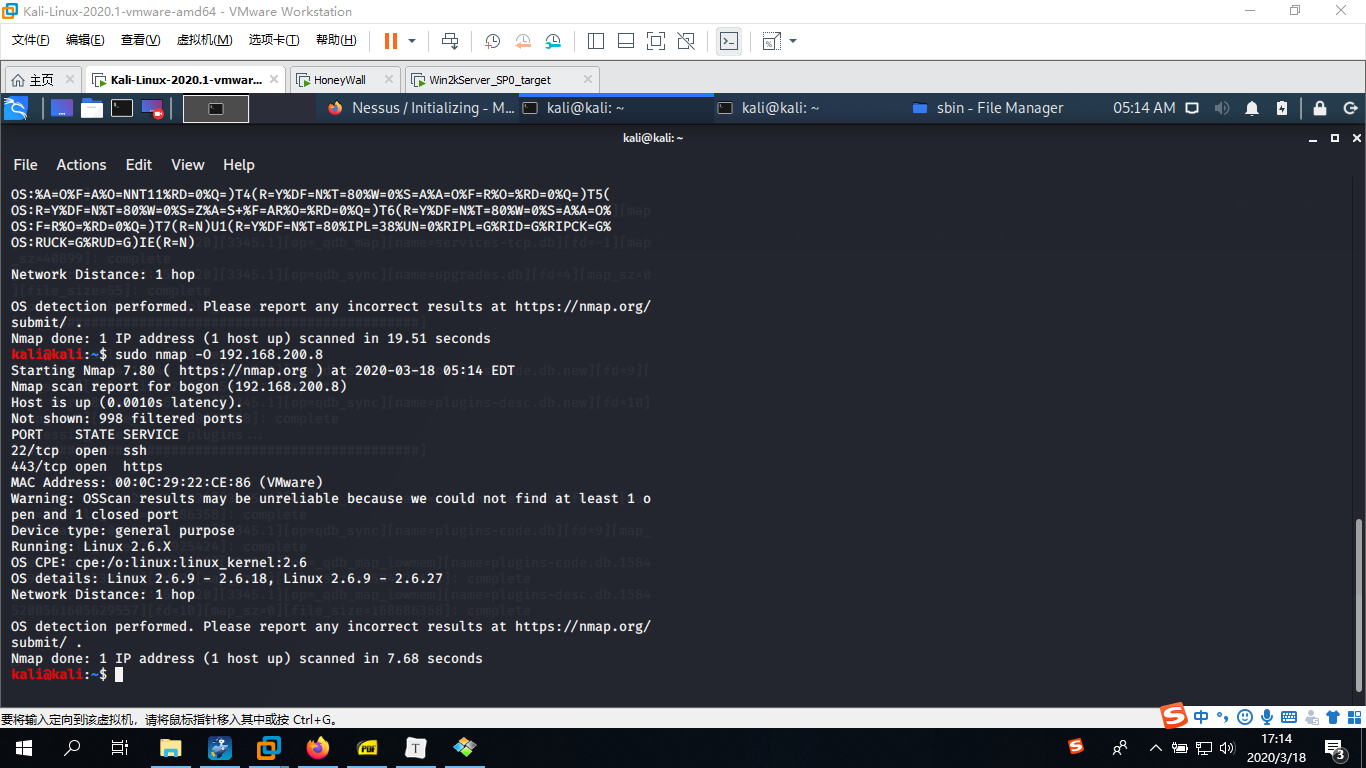The height and width of the screenshot is (768, 1366).
Task: Launch file manager from Kali panel
Action: coord(92,108)
